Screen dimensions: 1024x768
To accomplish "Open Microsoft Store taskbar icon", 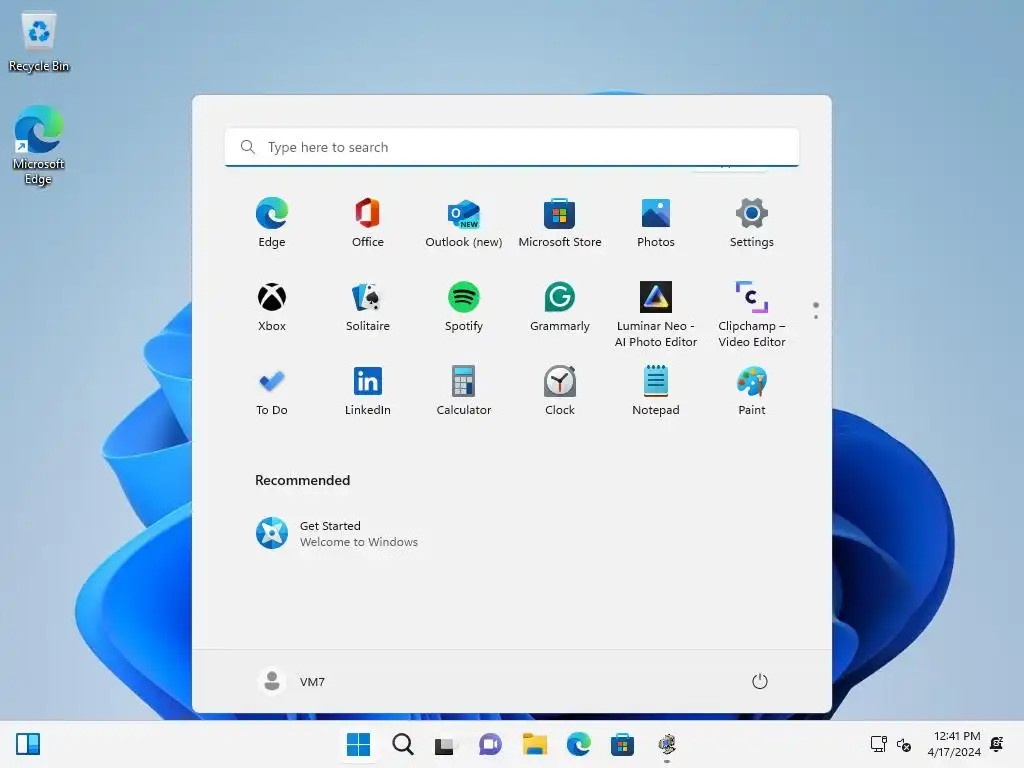I will (x=622, y=744).
